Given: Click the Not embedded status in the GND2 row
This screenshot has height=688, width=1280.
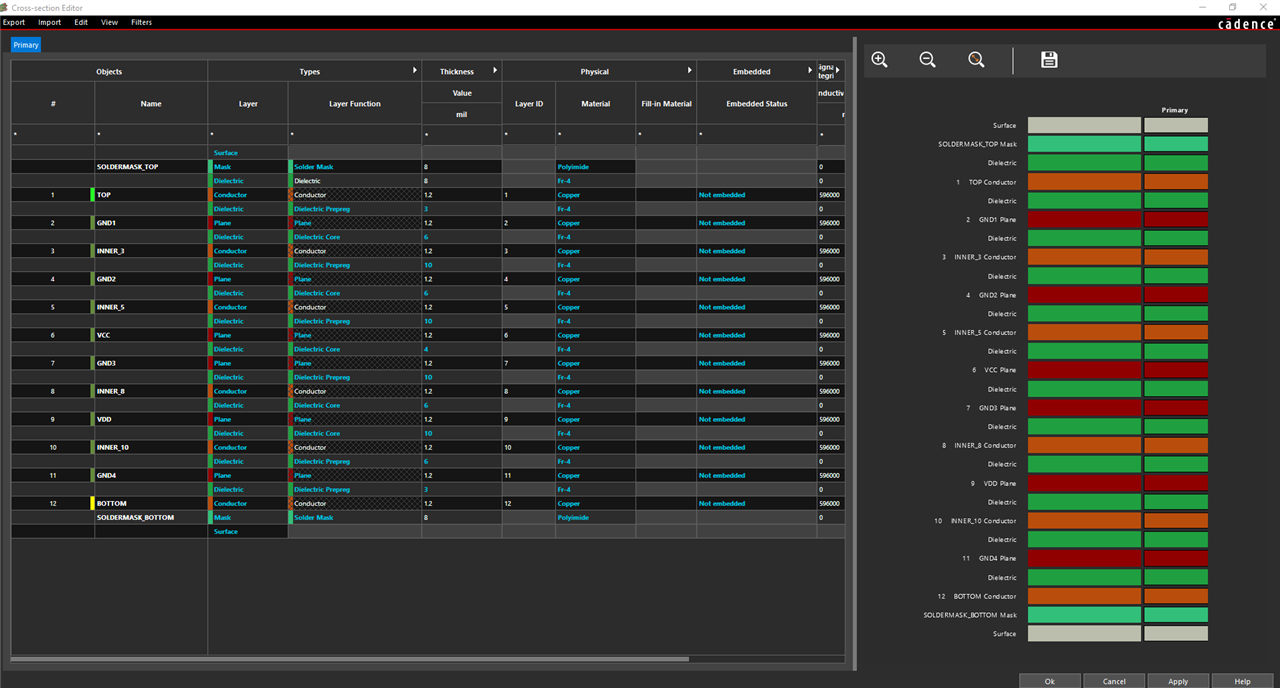Looking at the screenshot, I should 757,279.
